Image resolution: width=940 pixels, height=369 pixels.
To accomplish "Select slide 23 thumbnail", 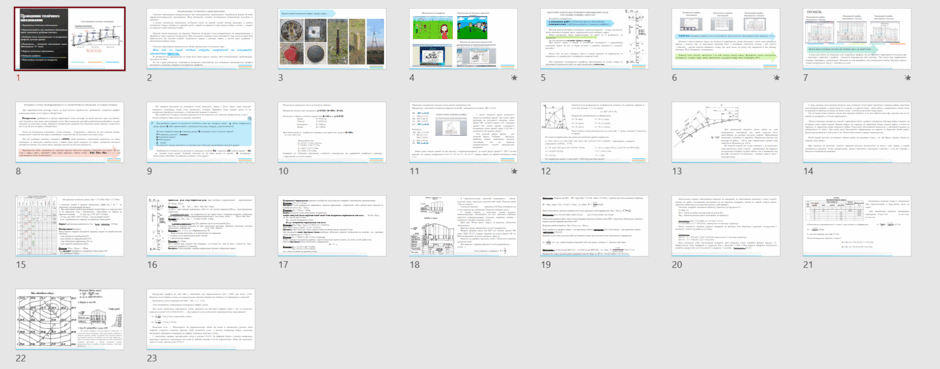I will [x=201, y=320].
